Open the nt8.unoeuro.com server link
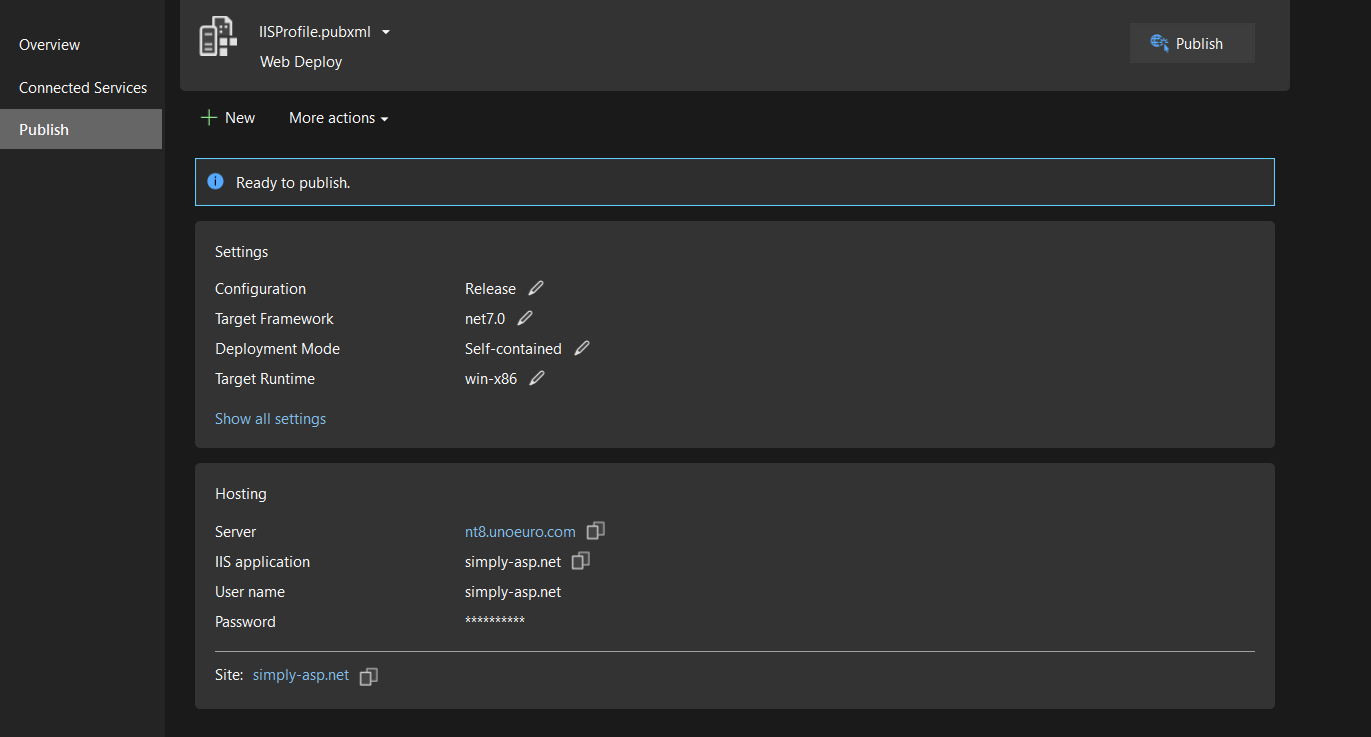The height and width of the screenshot is (737, 1371). click(x=520, y=532)
